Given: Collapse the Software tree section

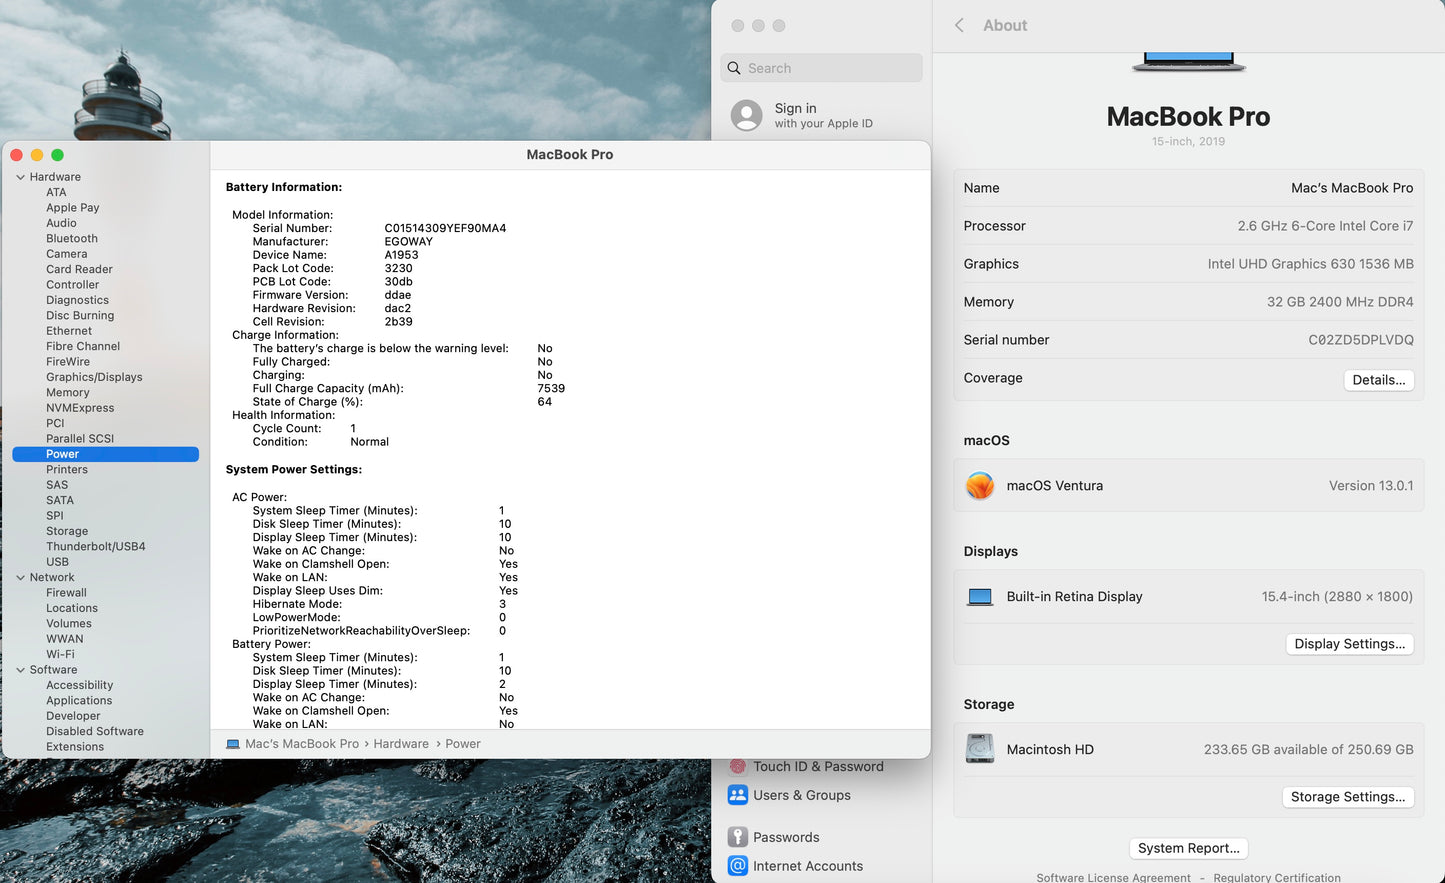Looking at the screenshot, I should 20,670.
